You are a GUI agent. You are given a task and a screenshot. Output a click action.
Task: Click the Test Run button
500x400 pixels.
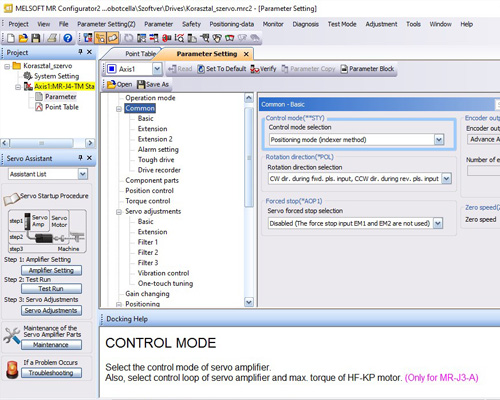pos(51,289)
